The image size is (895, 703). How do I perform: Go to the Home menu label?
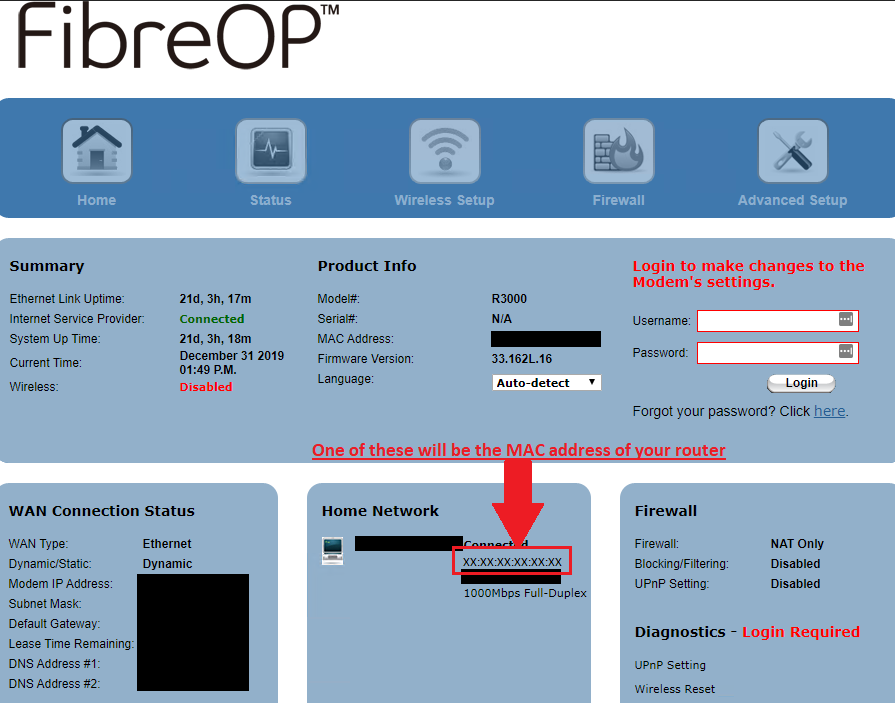pos(96,200)
